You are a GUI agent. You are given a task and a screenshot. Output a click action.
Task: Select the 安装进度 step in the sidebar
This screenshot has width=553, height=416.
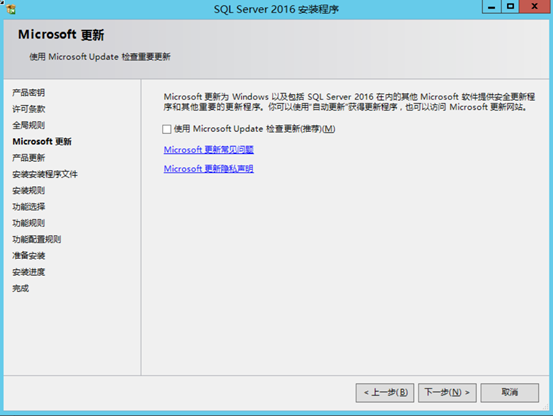coord(29,272)
